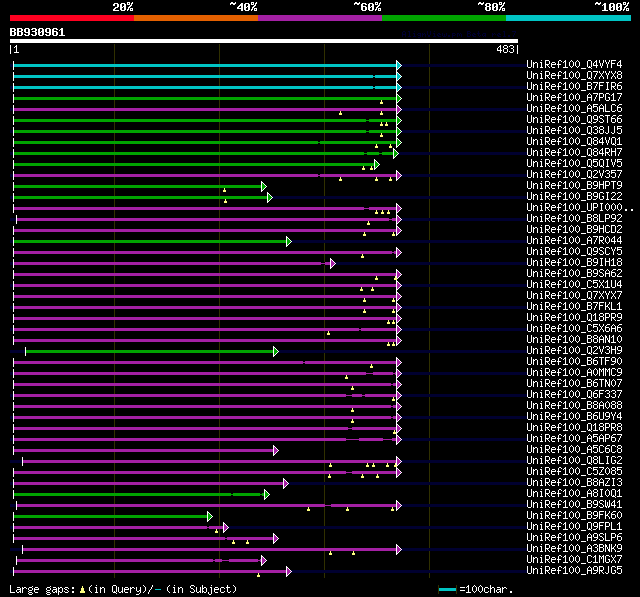640x597 pixels.
Task: Click the UniRef100_Q2V357 hit label
Action: tap(574, 175)
